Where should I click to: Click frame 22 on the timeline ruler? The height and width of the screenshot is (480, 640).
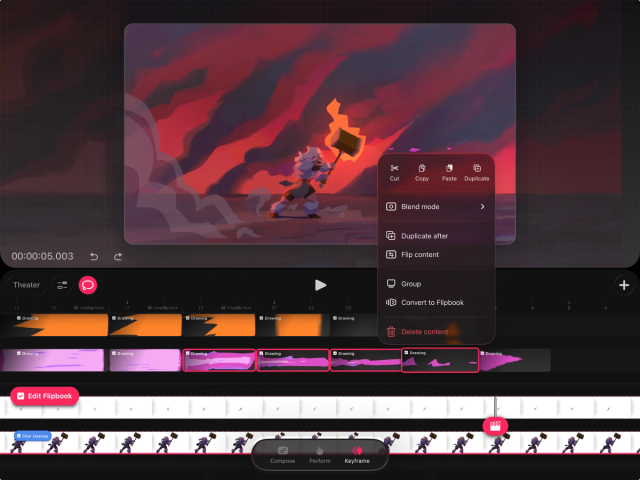pyautogui.click(x=311, y=307)
